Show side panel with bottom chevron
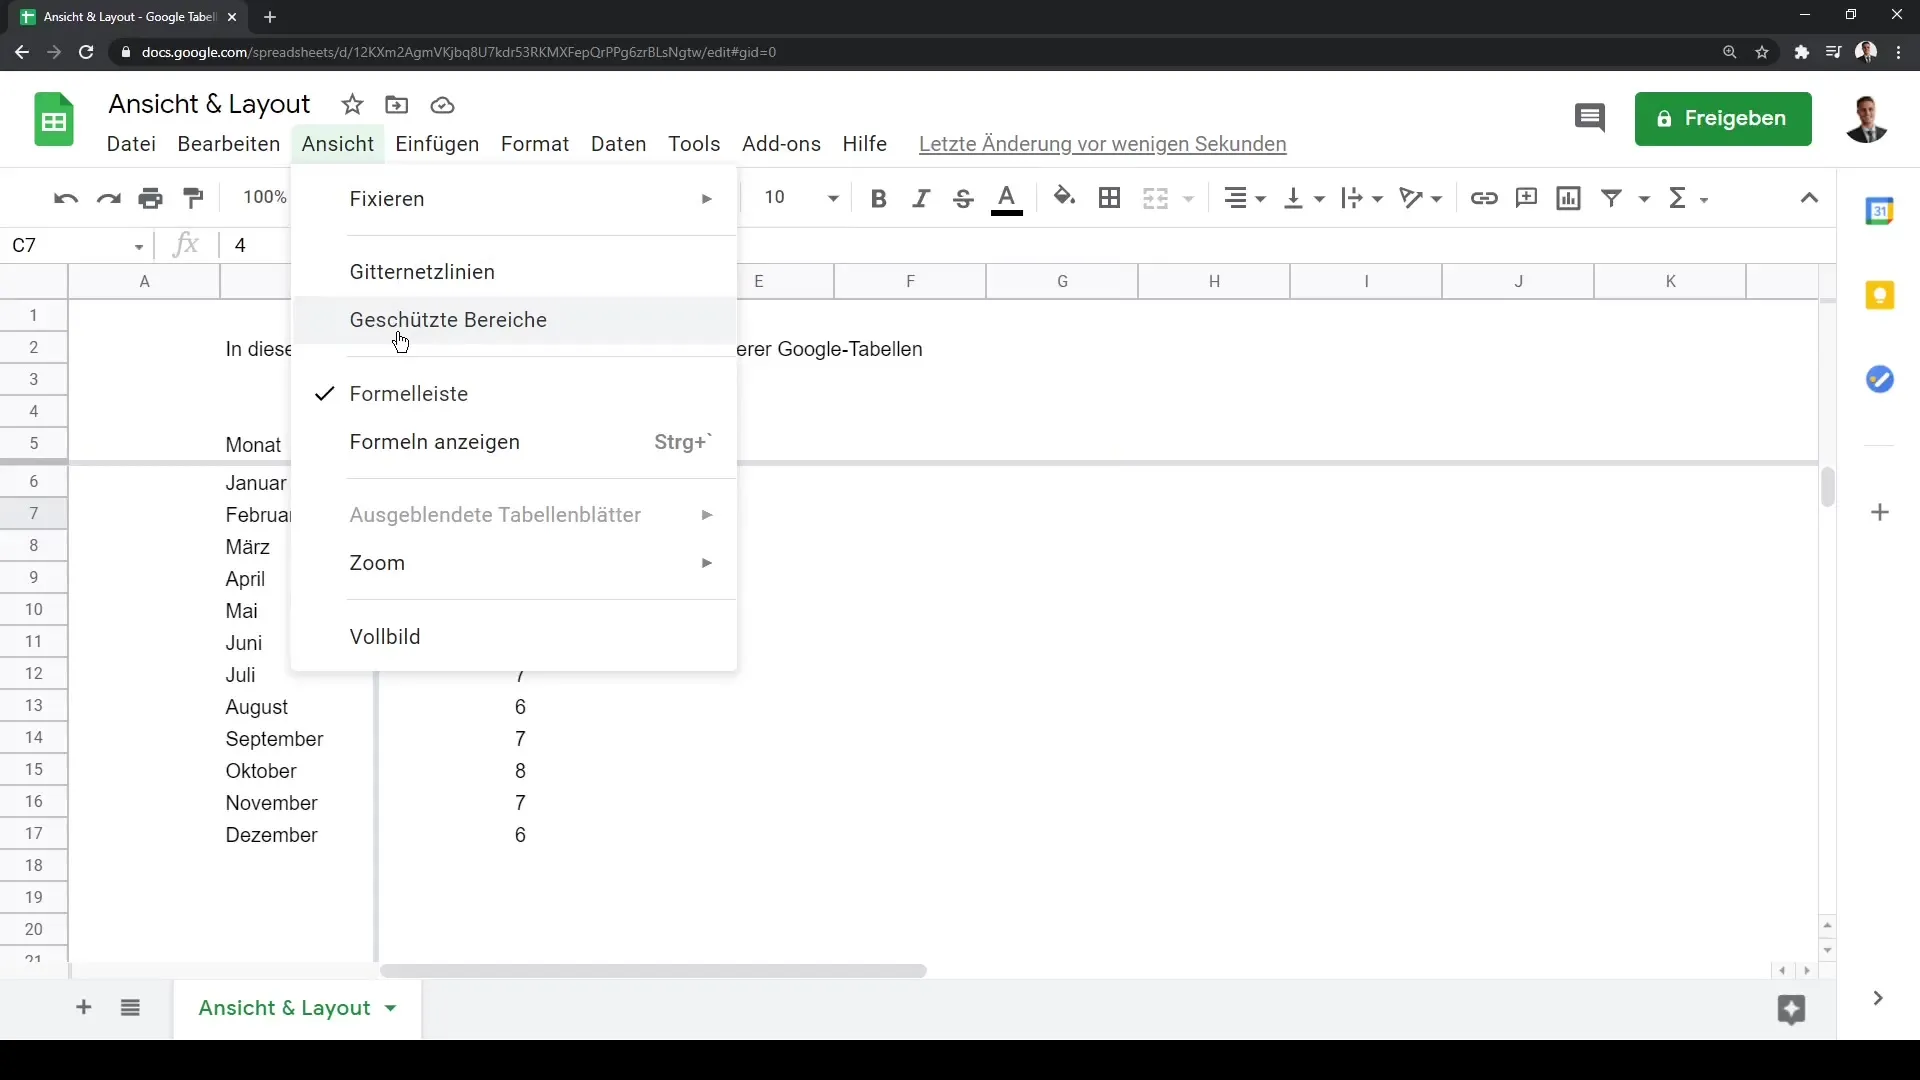The height and width of the screenshot is (1080, 1920). [x=1878, y=998]
